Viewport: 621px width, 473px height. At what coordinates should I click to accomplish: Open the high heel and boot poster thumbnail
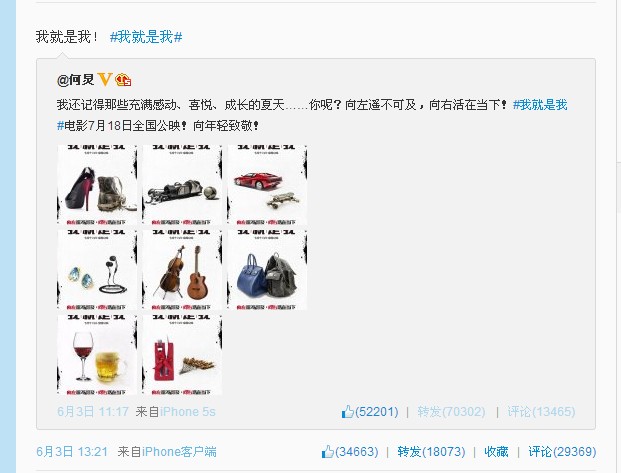97,185
